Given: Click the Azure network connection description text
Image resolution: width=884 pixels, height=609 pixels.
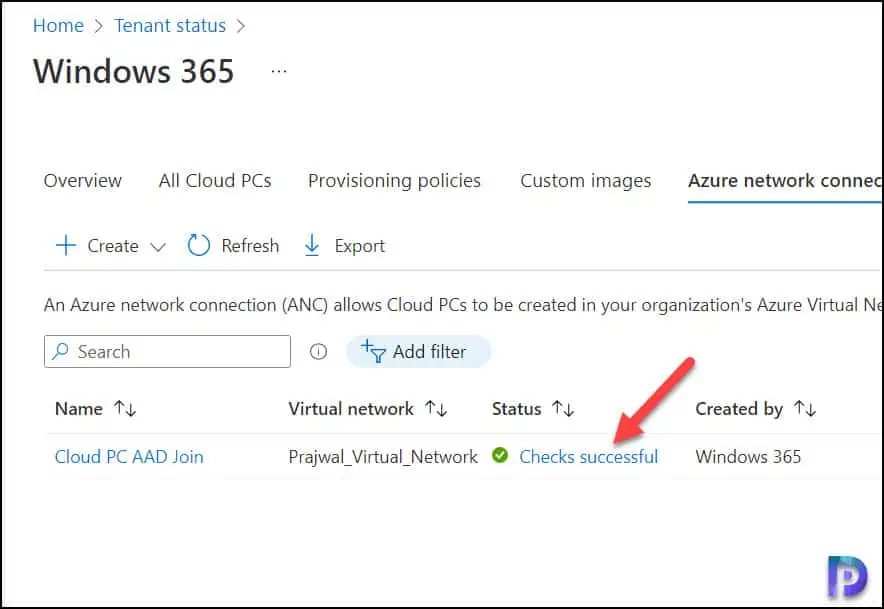Looking at the screenshot, I should (x=463, y=304).
